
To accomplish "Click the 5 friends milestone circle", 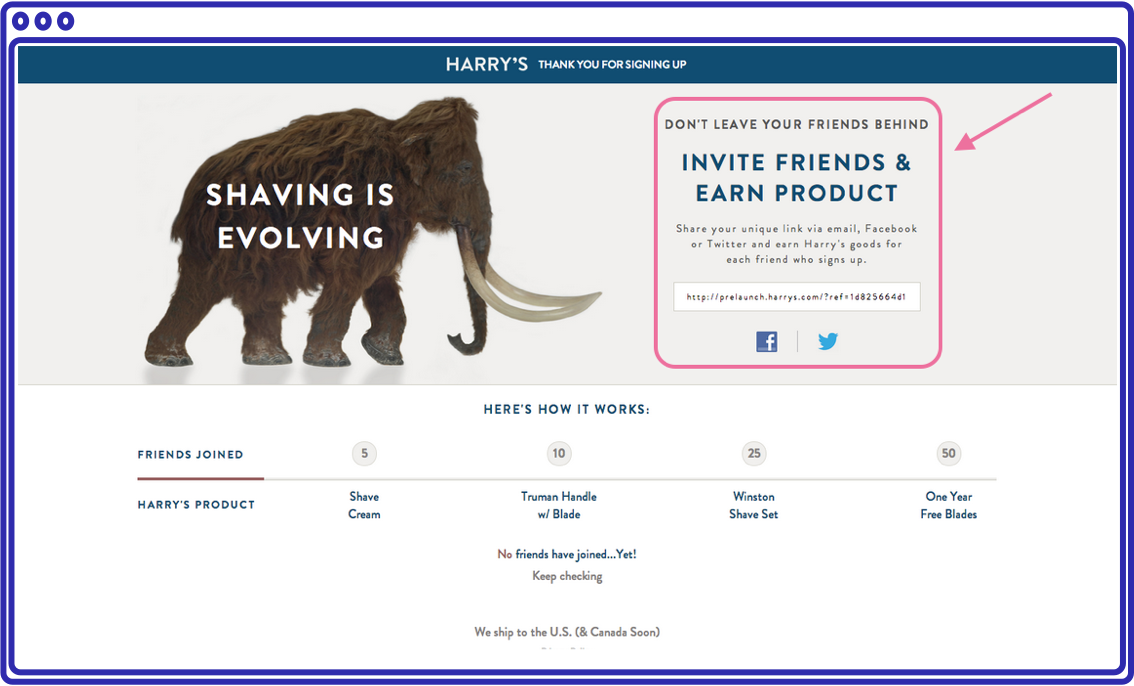I will click(x=364, y=453).
